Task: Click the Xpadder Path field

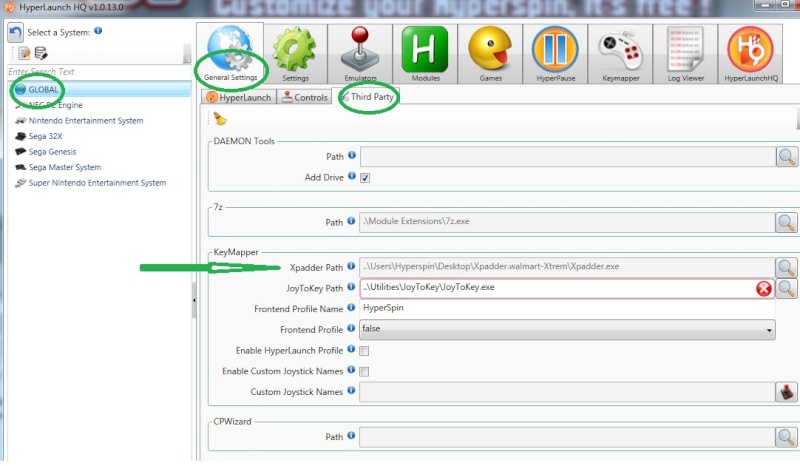Action: (567, 267)
